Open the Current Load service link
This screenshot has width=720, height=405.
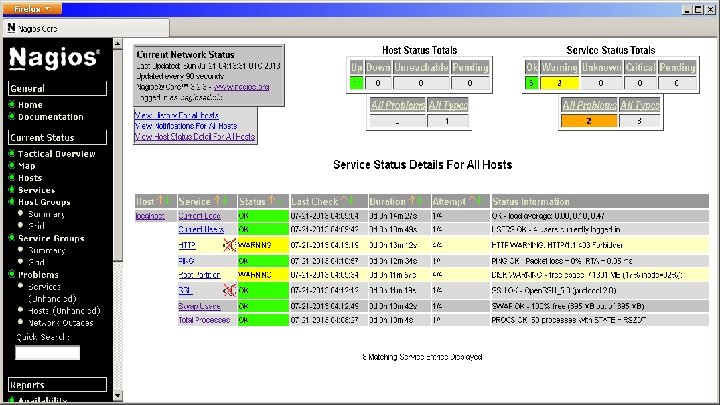pos(199,216)
